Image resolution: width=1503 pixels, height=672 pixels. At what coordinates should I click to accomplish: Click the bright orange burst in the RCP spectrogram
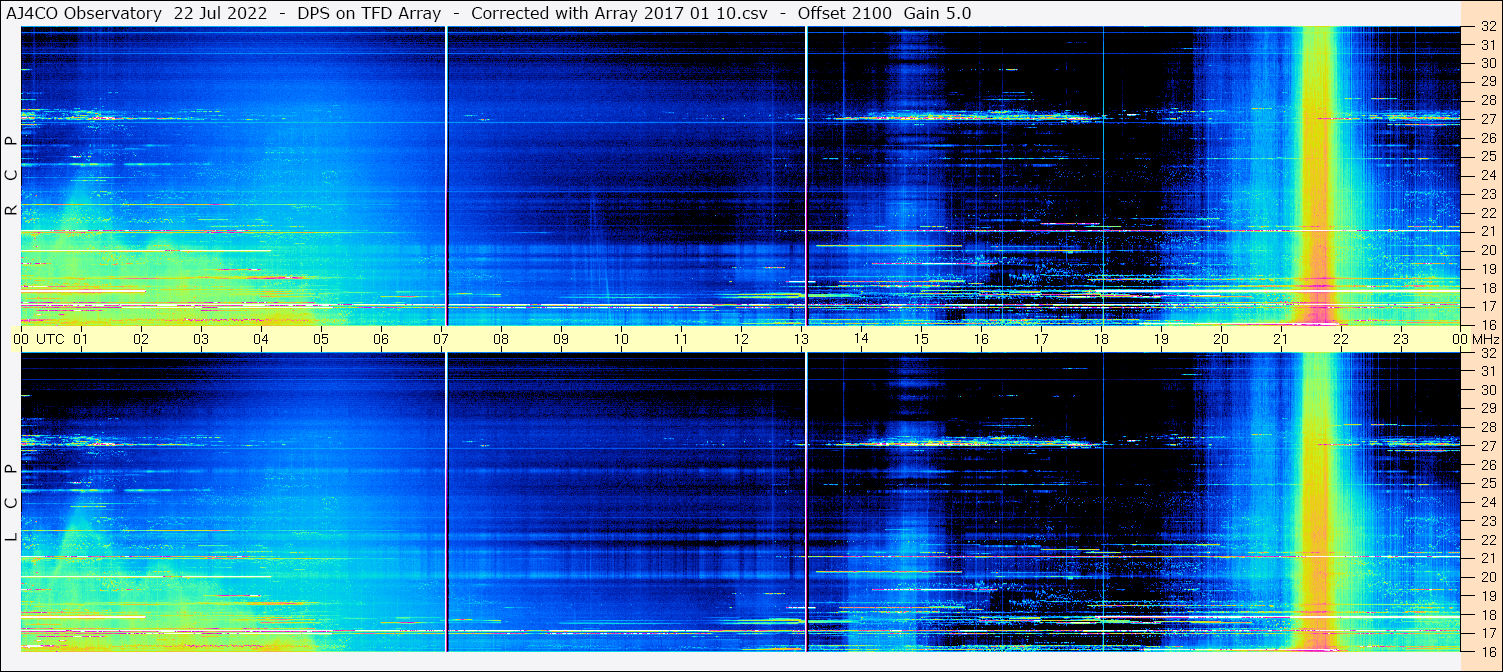point(1318,175)
